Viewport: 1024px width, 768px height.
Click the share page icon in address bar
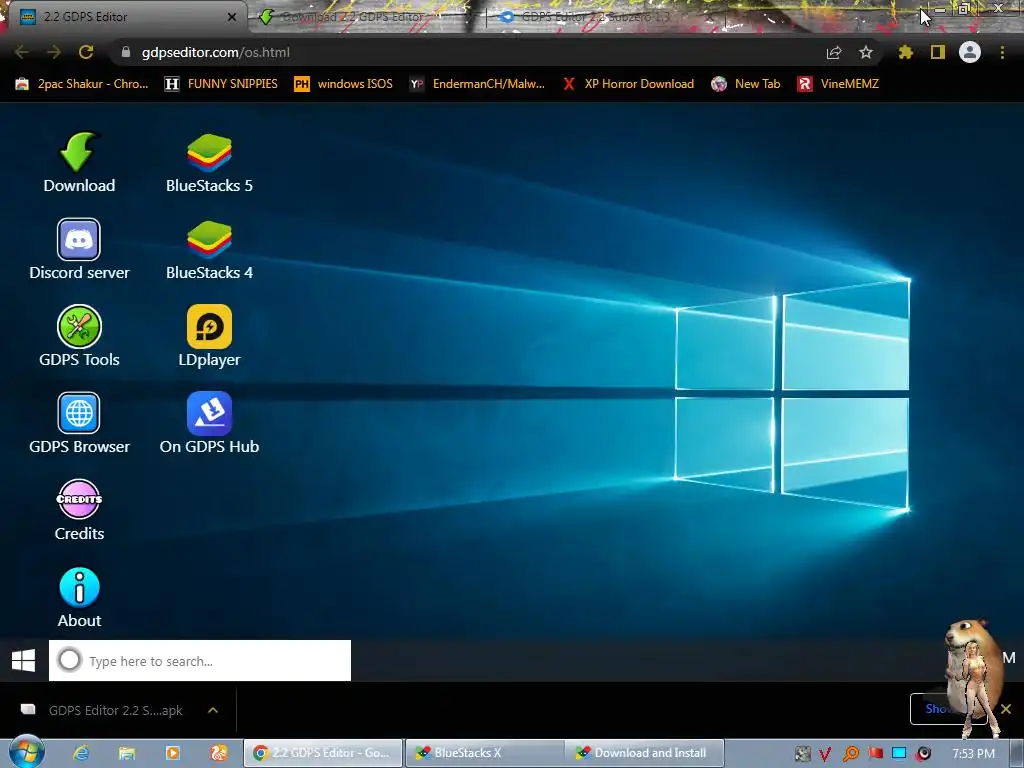point(834,52)
